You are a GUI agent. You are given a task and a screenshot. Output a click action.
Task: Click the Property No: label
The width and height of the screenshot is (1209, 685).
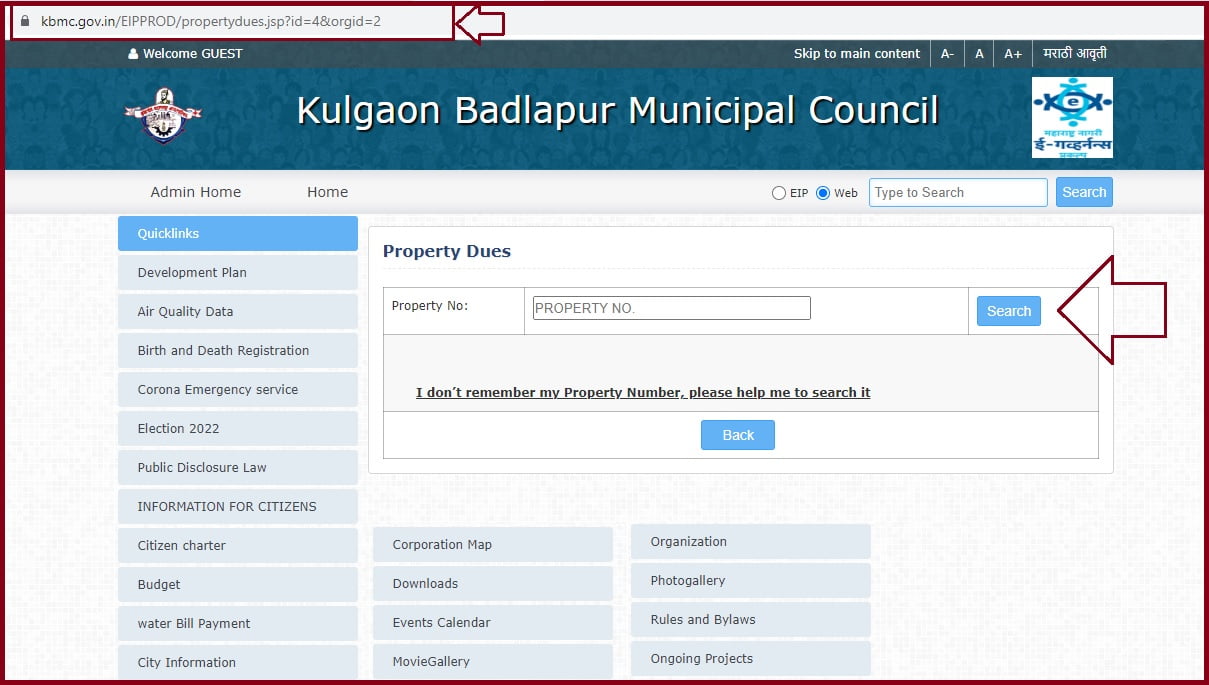pos(430,306)
